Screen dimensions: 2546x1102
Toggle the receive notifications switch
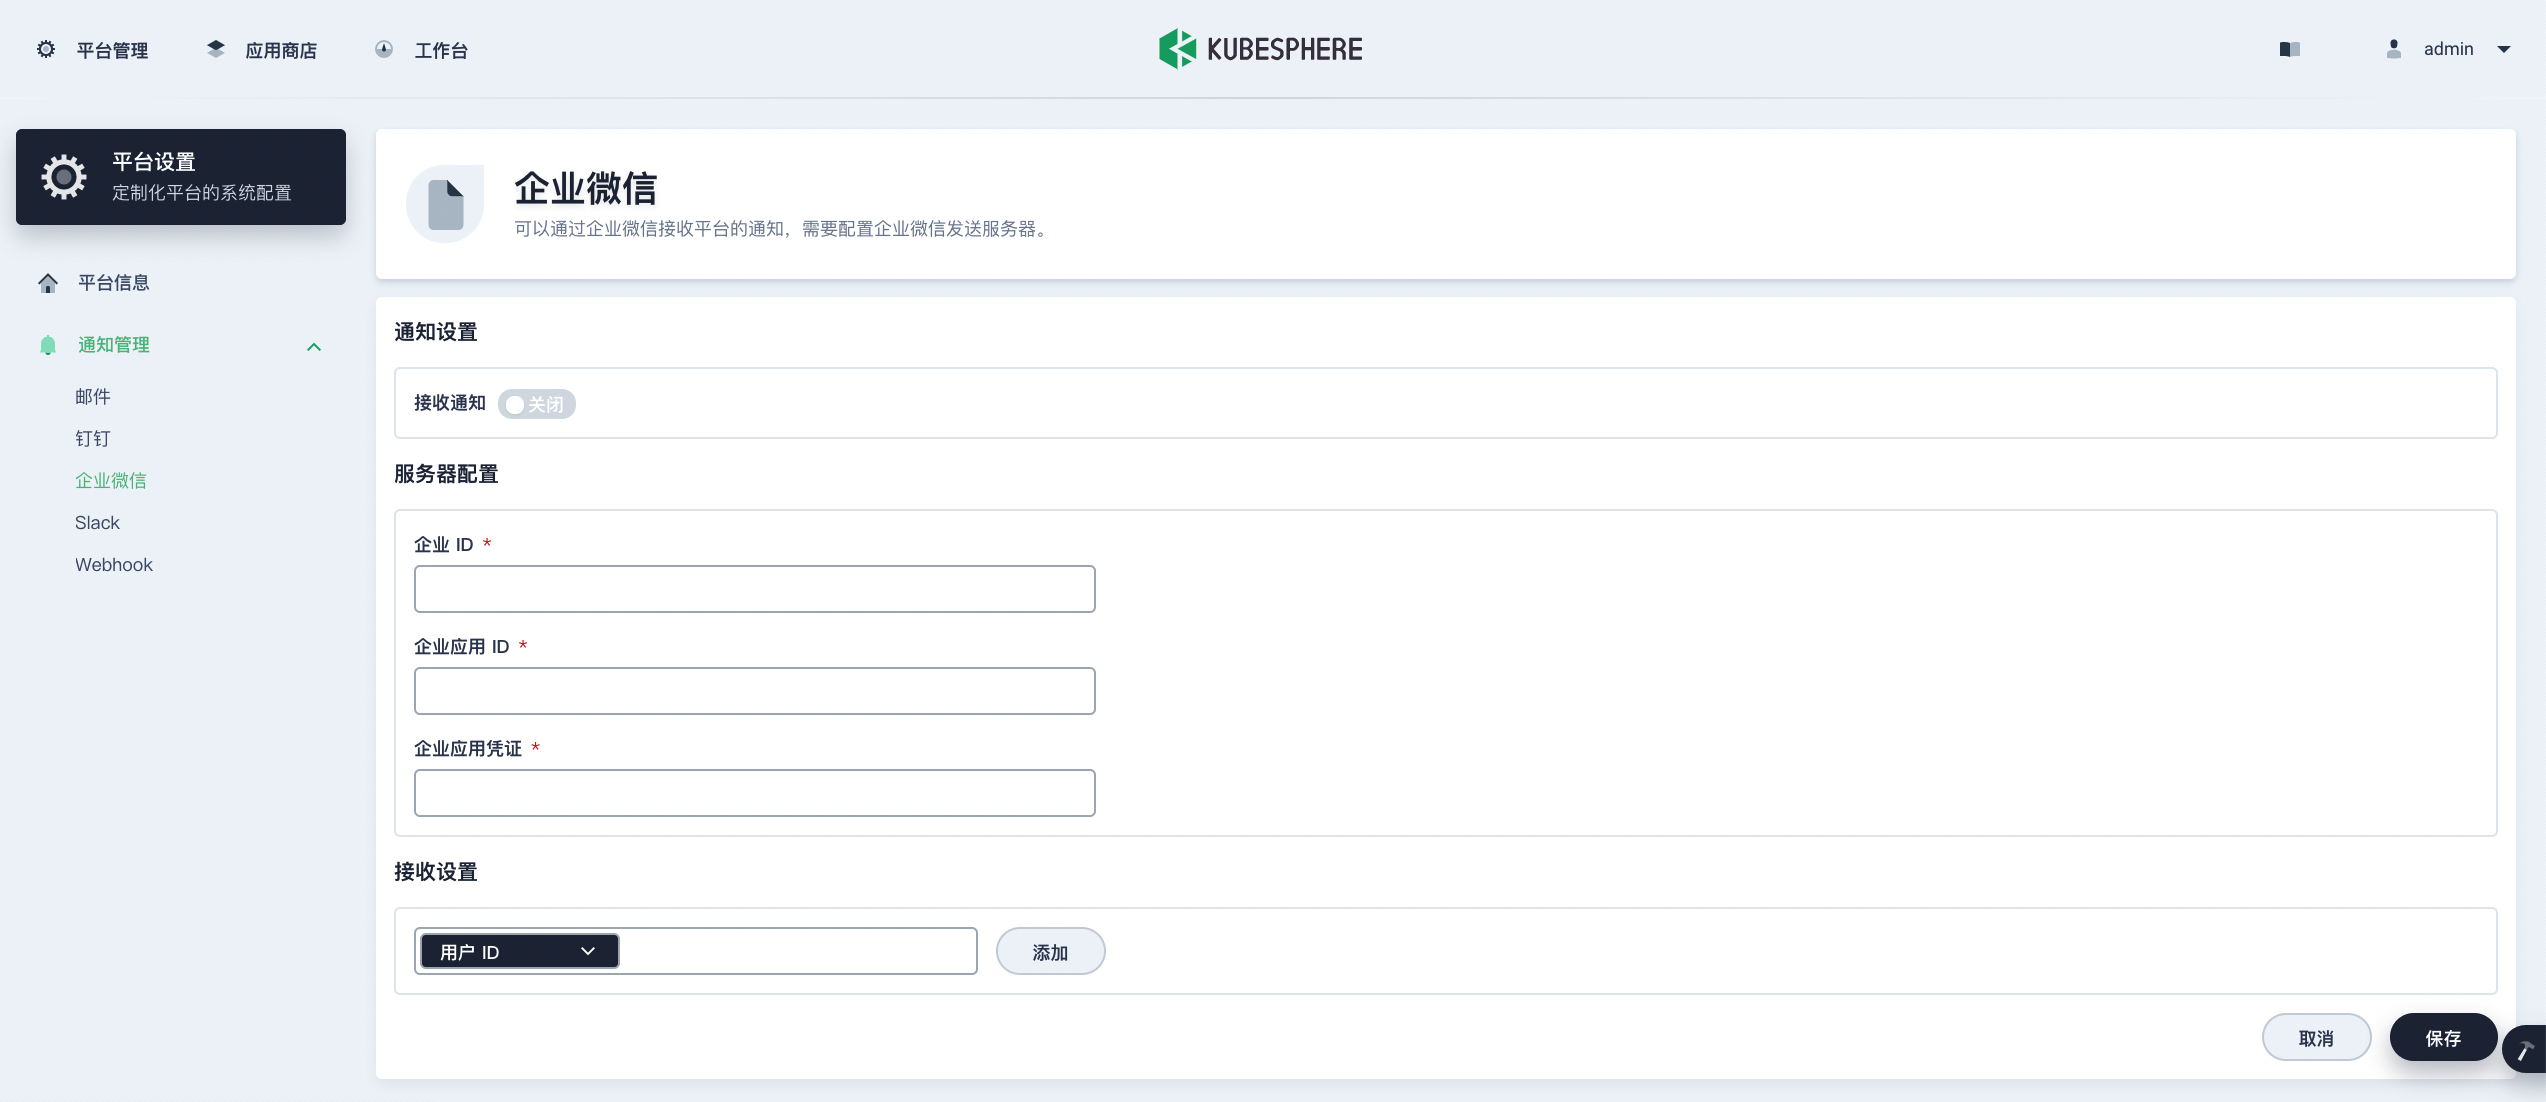[x=537, y=404]
